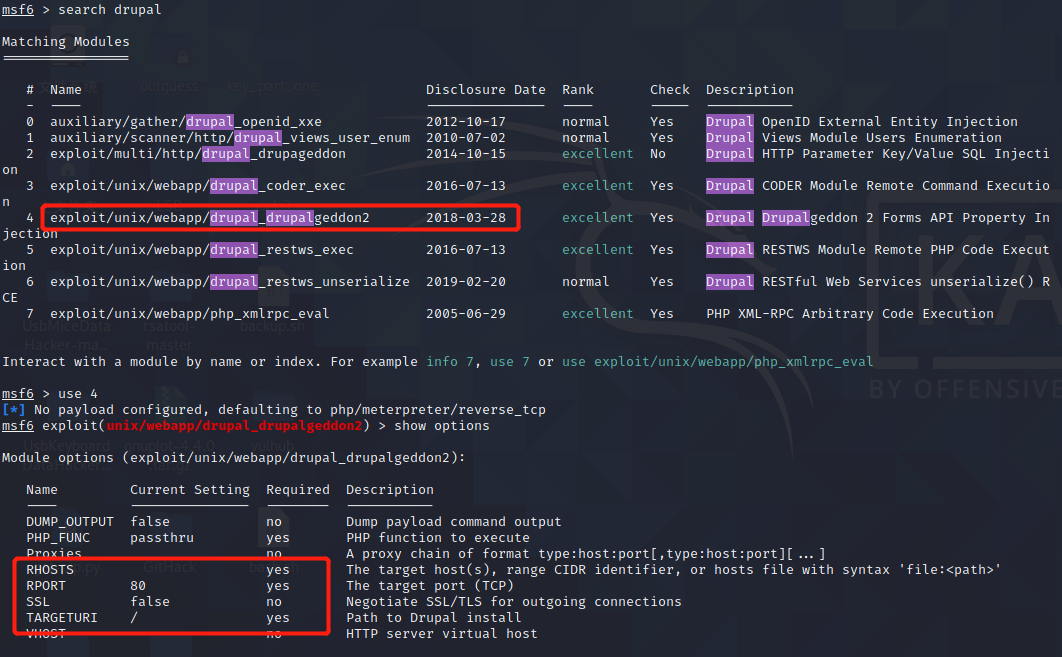Click the 'Required' column header
Image resolution: width=1062 pixels, height=657 pixels.
298,490
